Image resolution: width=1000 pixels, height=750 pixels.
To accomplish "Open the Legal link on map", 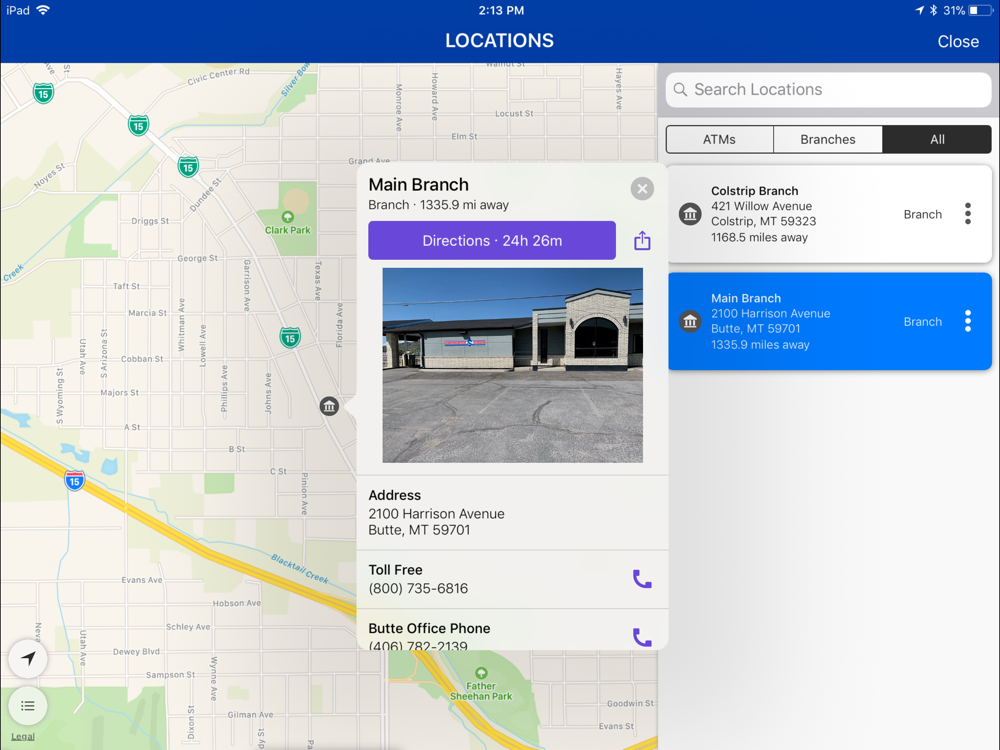I will pyautogui.click(x=23, y=737).
